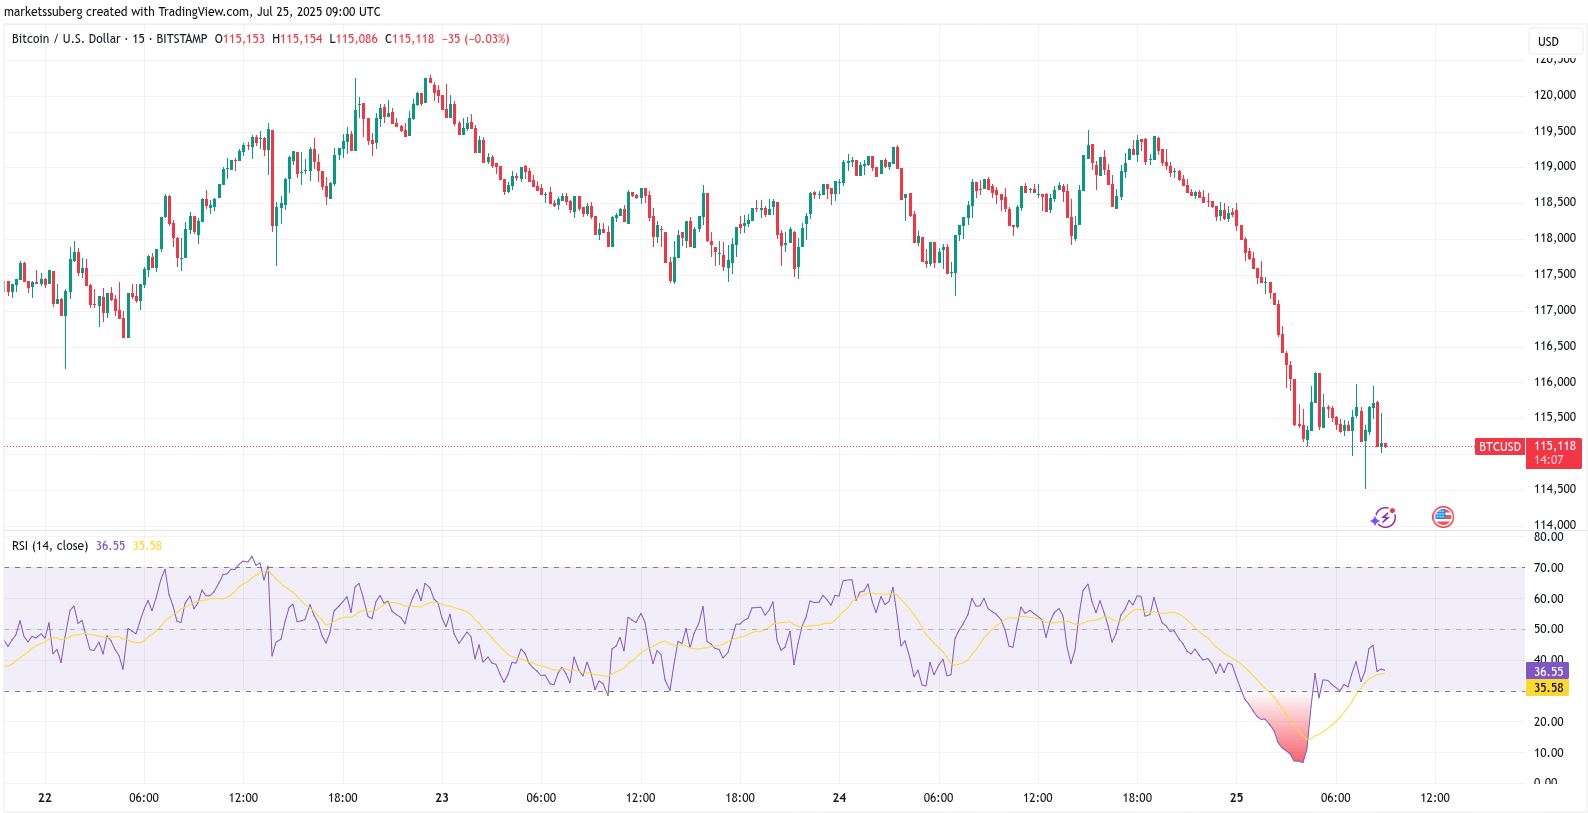Click the 114,500 price axis label
The height and width of the screenshot is (813, 1588).
tap(1554, 489)
